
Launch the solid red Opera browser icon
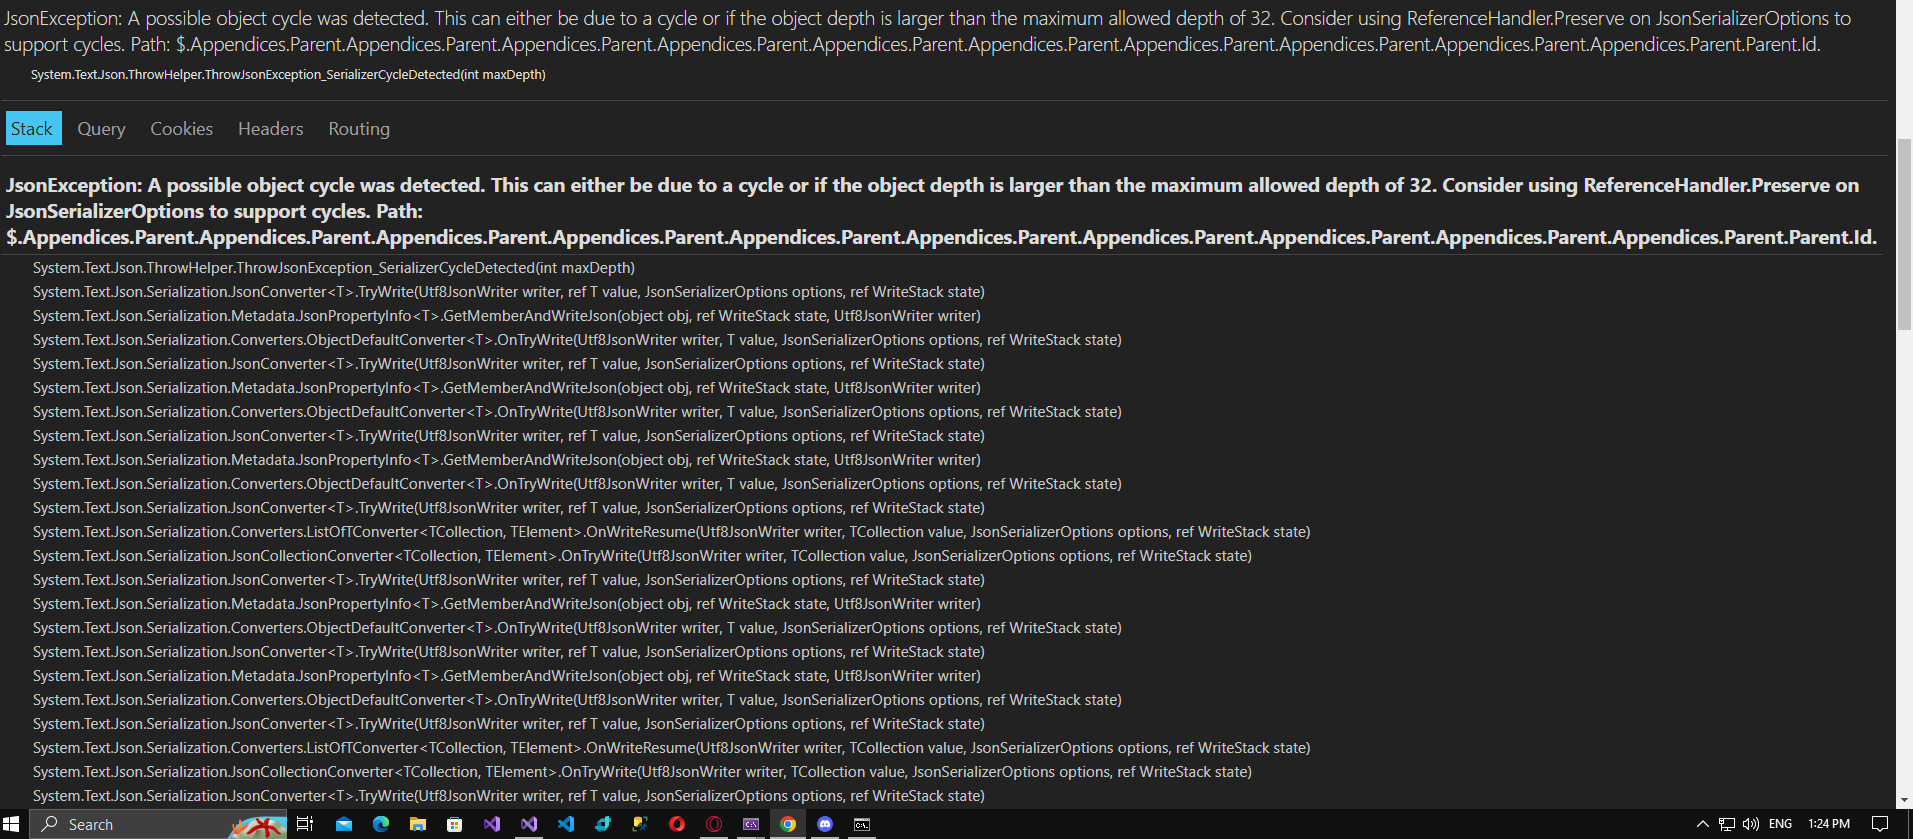tap(677, 824)
